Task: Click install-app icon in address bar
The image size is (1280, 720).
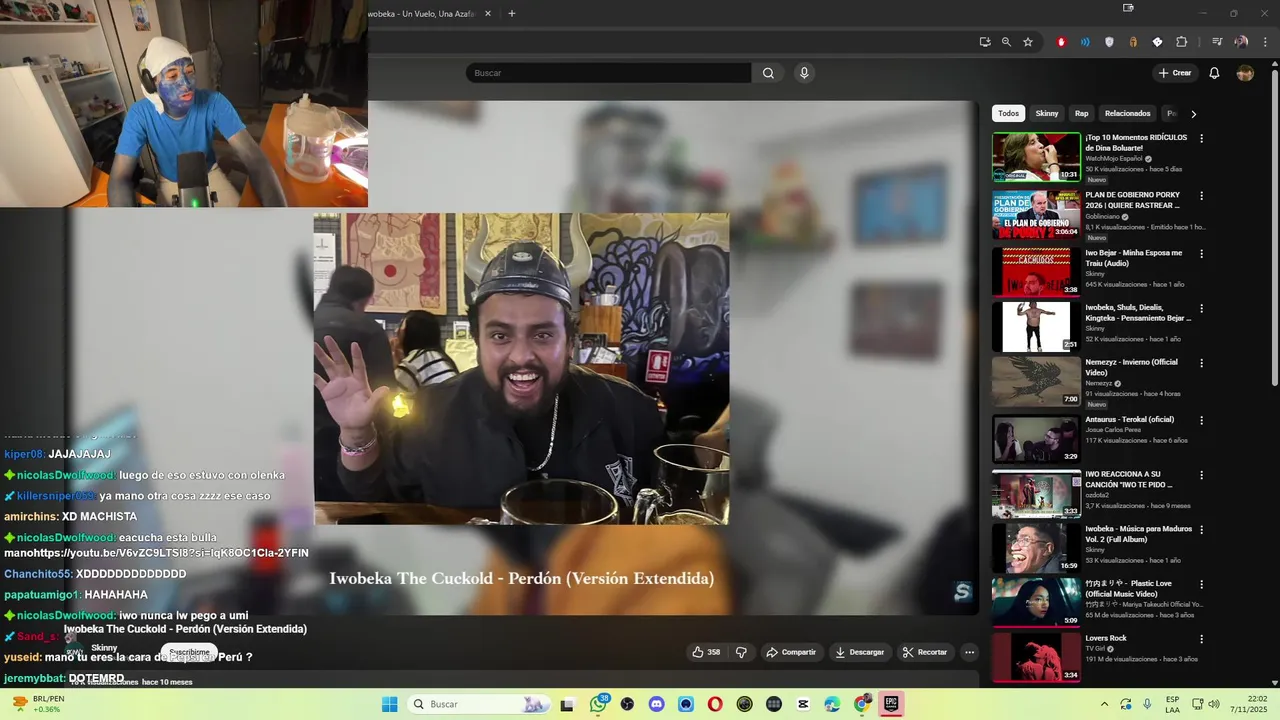Action: (985, 42)
